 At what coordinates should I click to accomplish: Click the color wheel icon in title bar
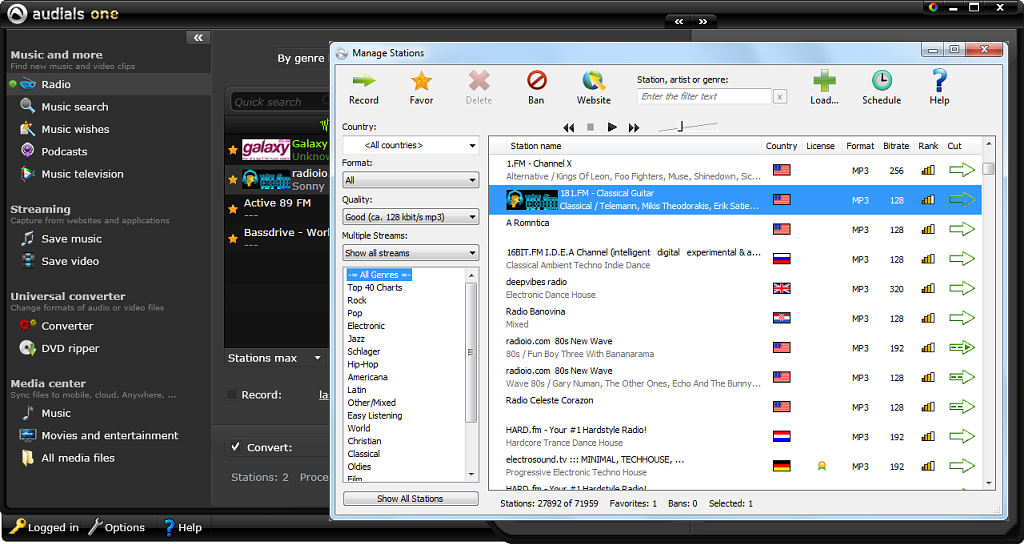pyautogui.click(x=933, y=7)
